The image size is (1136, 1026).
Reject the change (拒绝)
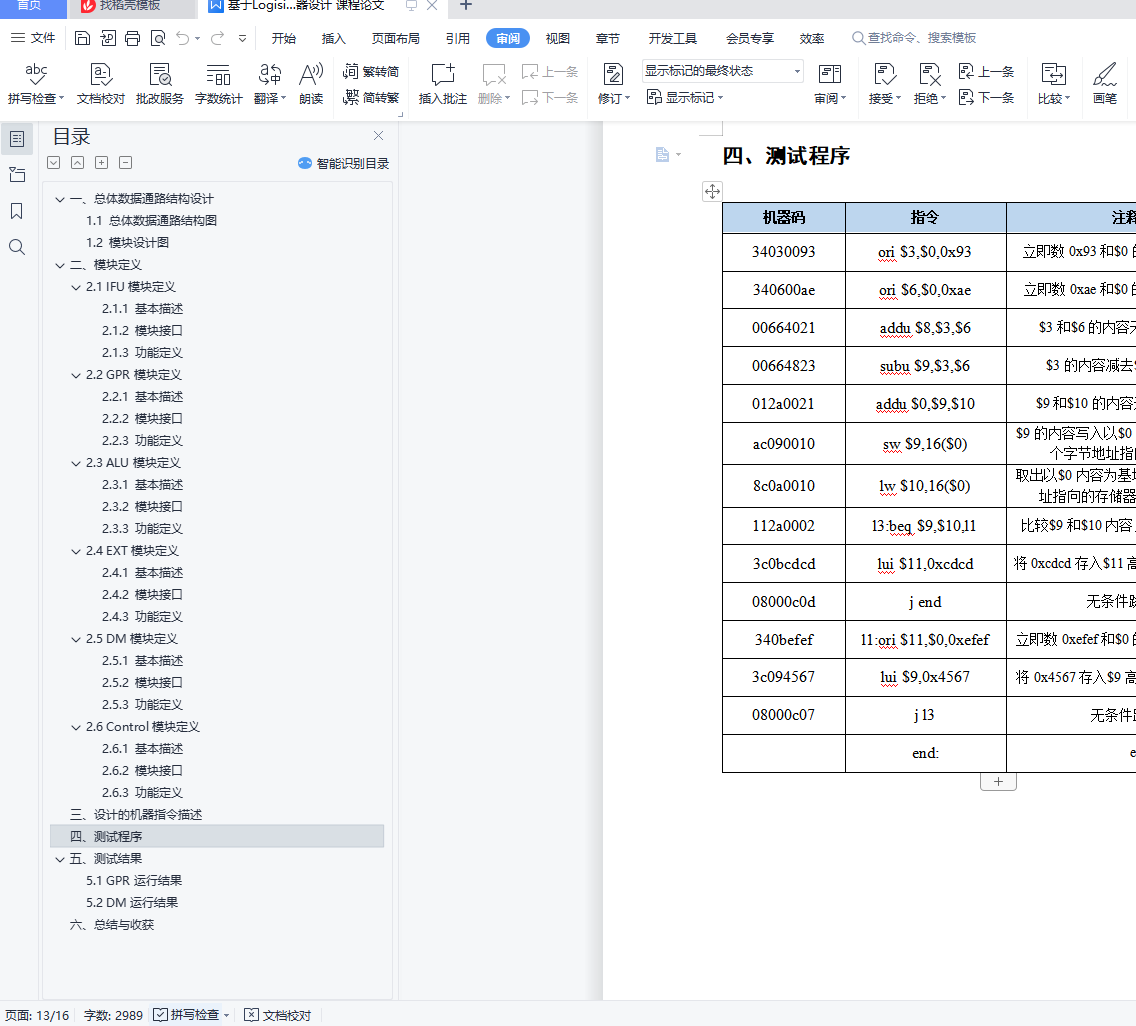(930, 84)
